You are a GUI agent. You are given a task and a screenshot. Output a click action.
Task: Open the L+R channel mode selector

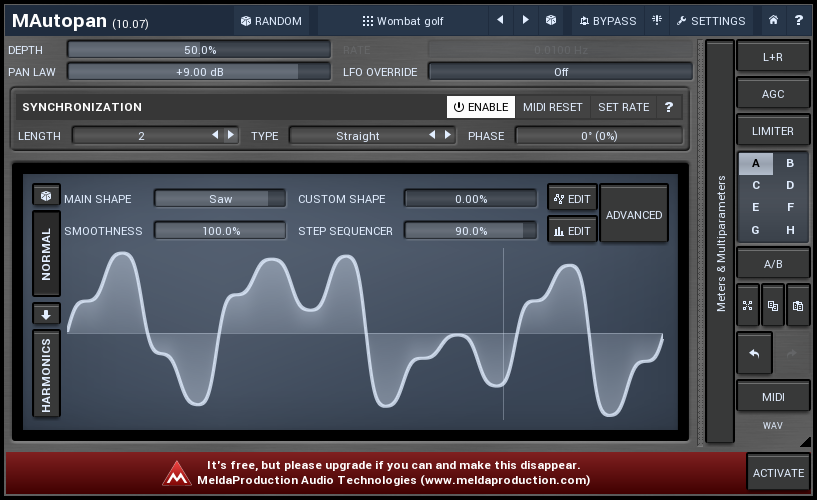click(773, 57)
